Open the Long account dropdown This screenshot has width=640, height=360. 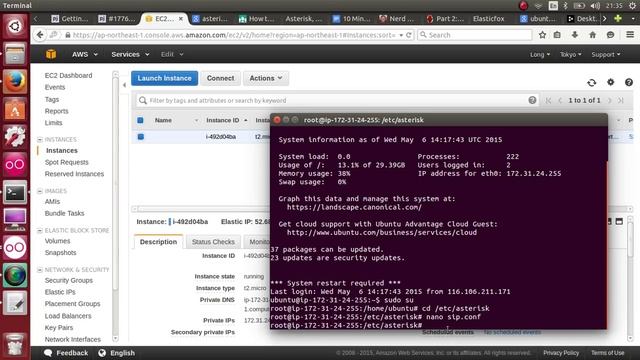click(x=540, y=54)
